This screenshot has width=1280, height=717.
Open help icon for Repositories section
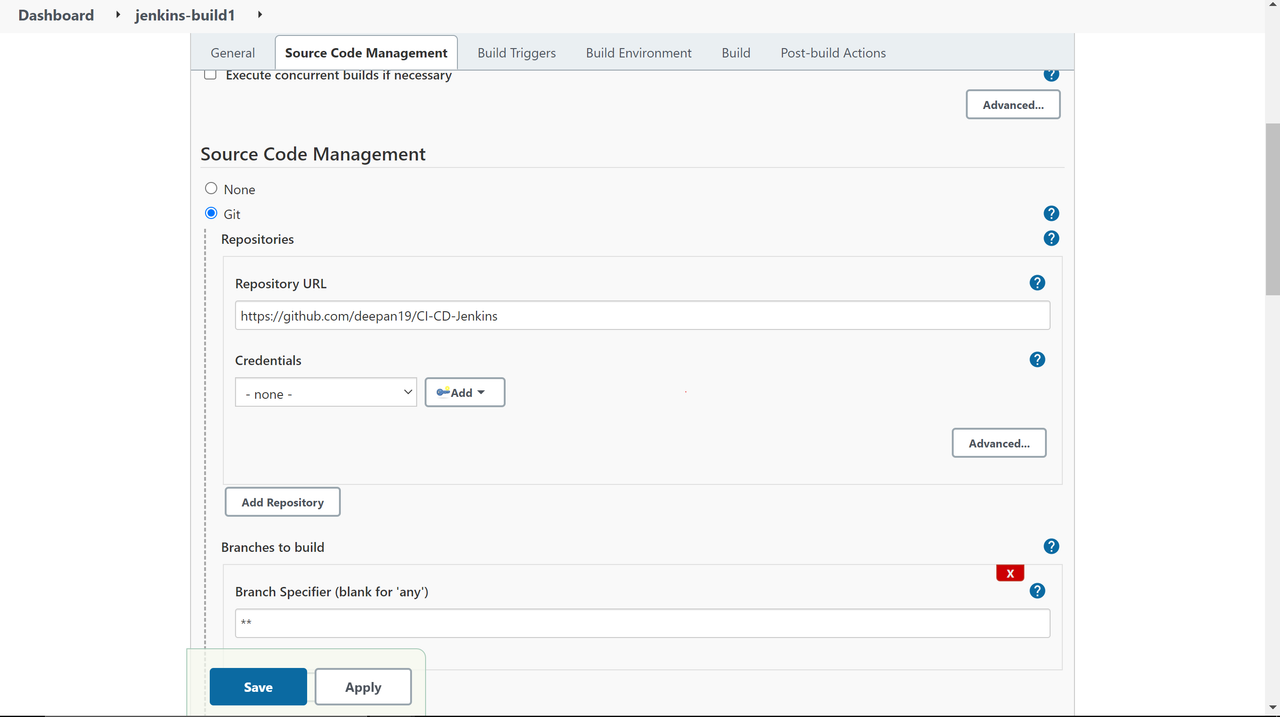(1051, 238)
